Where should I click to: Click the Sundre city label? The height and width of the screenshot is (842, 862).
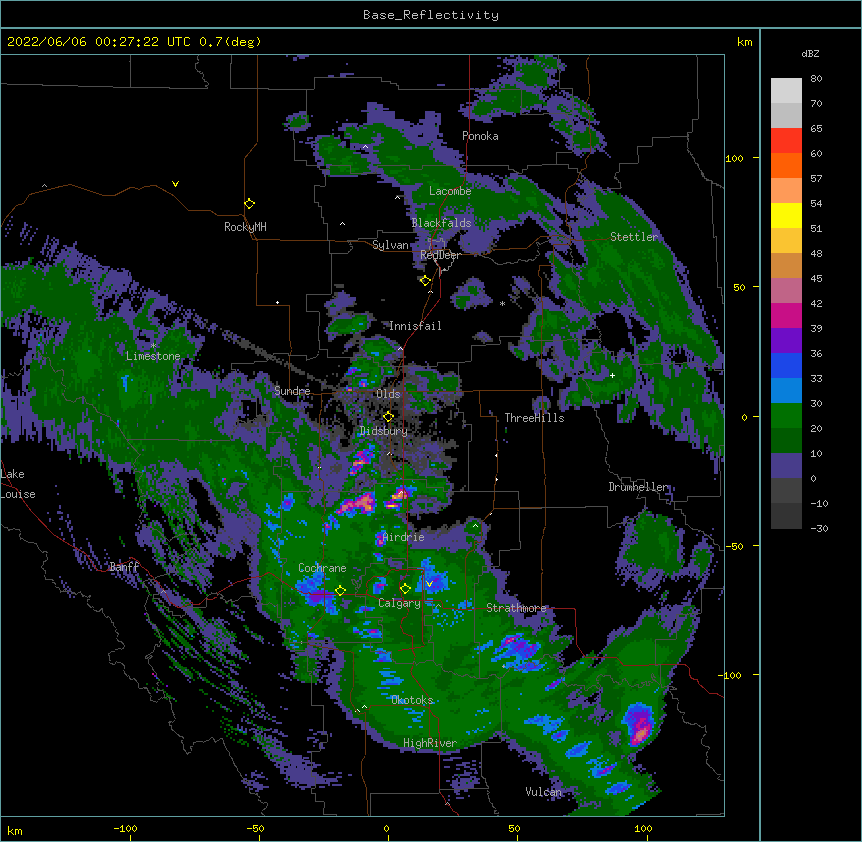click(292, 391)
